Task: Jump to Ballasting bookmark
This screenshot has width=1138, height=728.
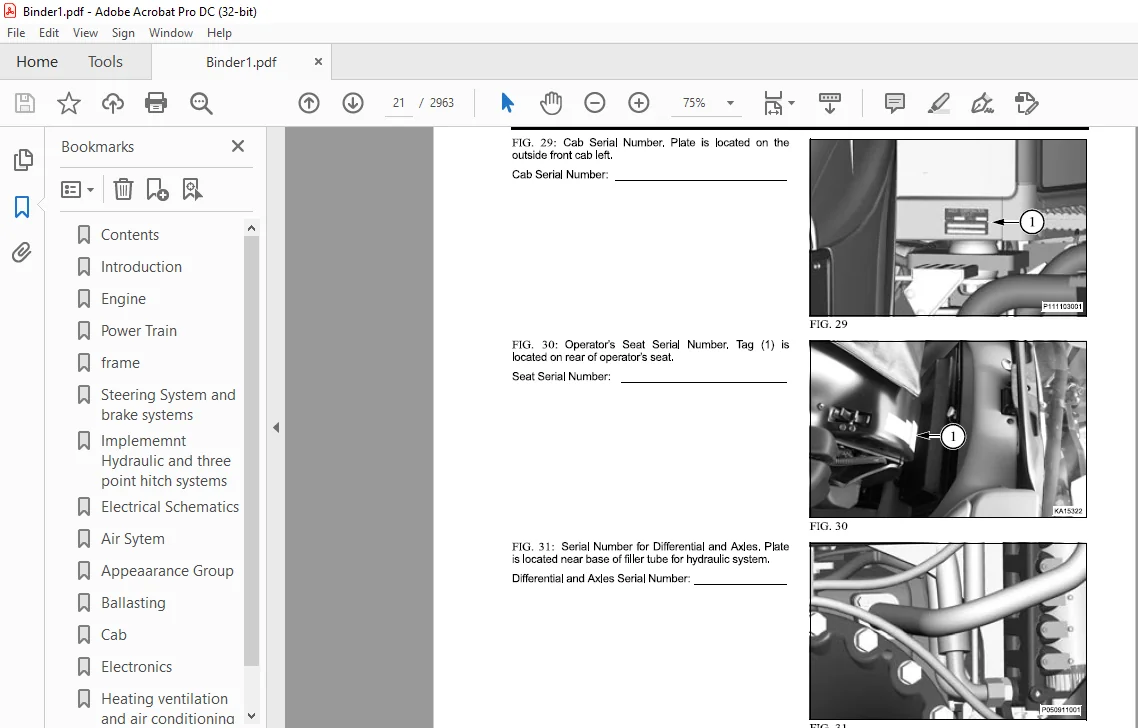Action: [133, 602]
